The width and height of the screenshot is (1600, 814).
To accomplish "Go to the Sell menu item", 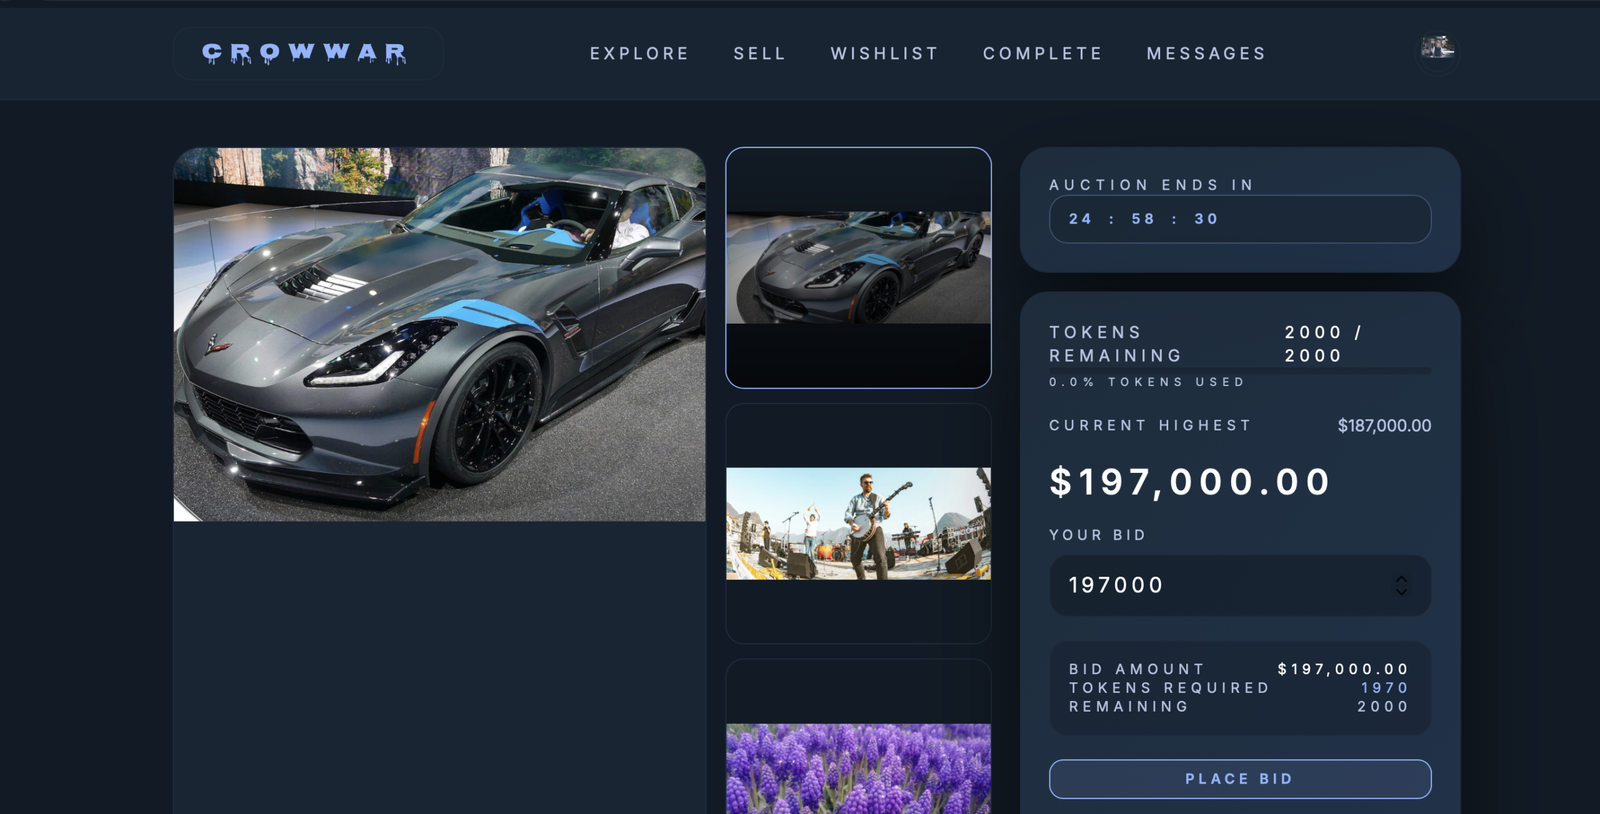I will (x=760, y=54).
